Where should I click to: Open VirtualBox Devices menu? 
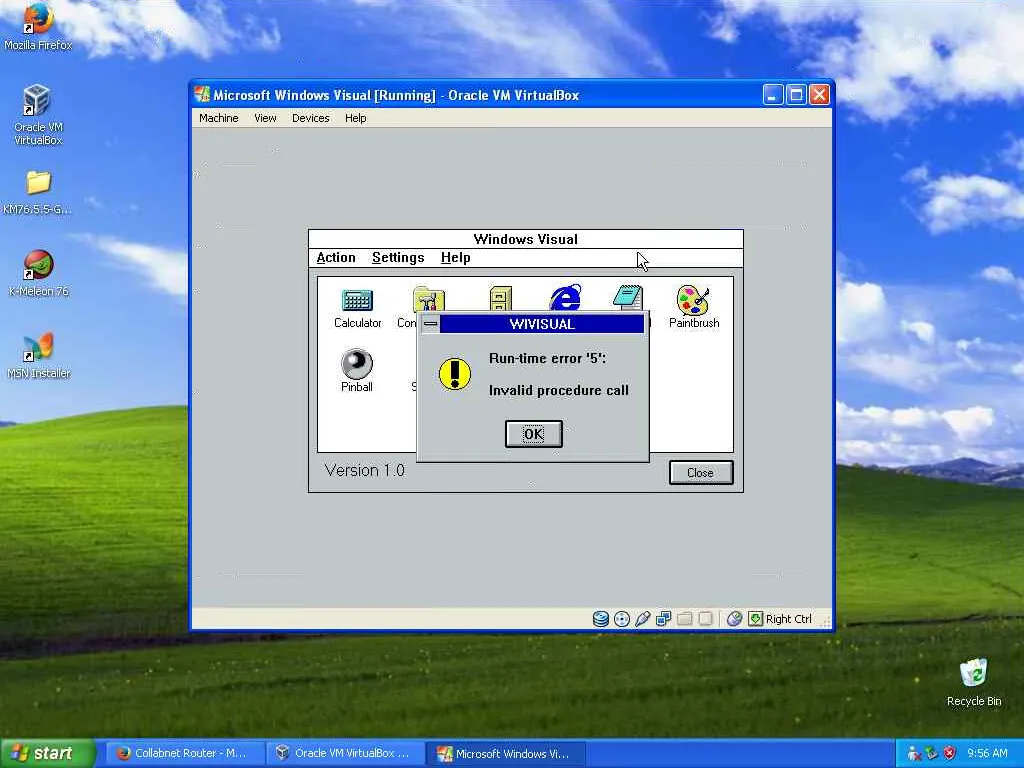310,118
